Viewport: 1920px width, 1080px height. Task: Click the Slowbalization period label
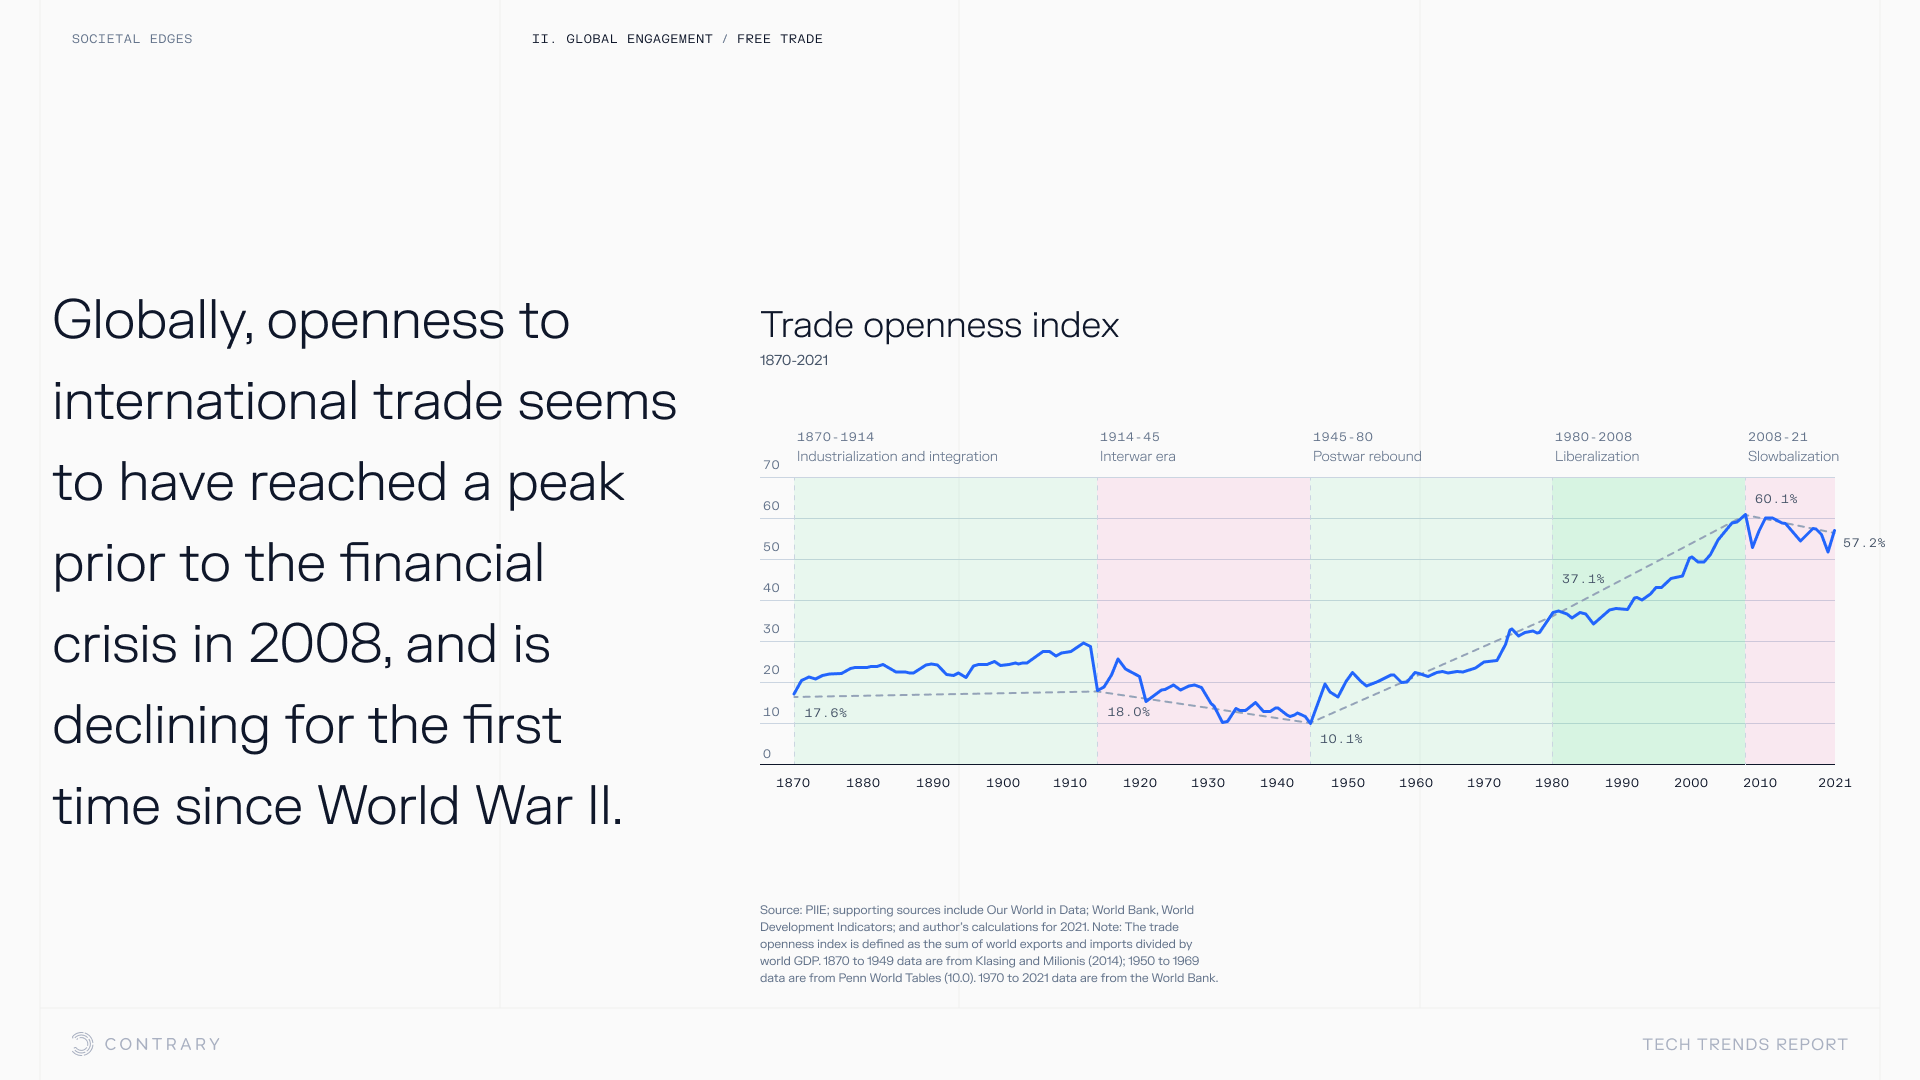1793,456
